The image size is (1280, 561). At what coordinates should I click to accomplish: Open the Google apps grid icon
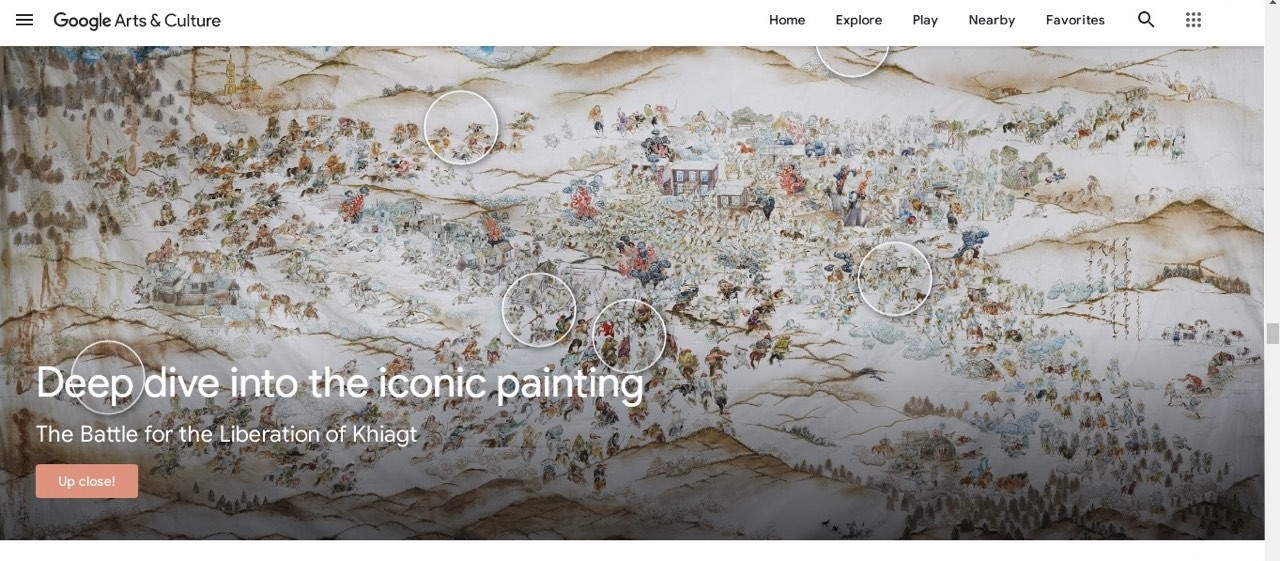click(x=1193, y=20)
